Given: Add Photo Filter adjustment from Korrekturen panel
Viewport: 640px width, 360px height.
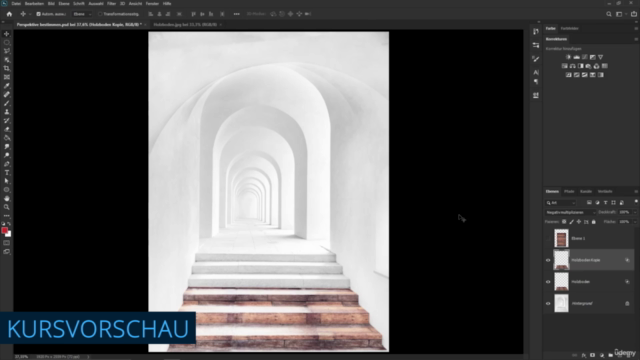Looking at the screenshot, I should coord(588,66).
